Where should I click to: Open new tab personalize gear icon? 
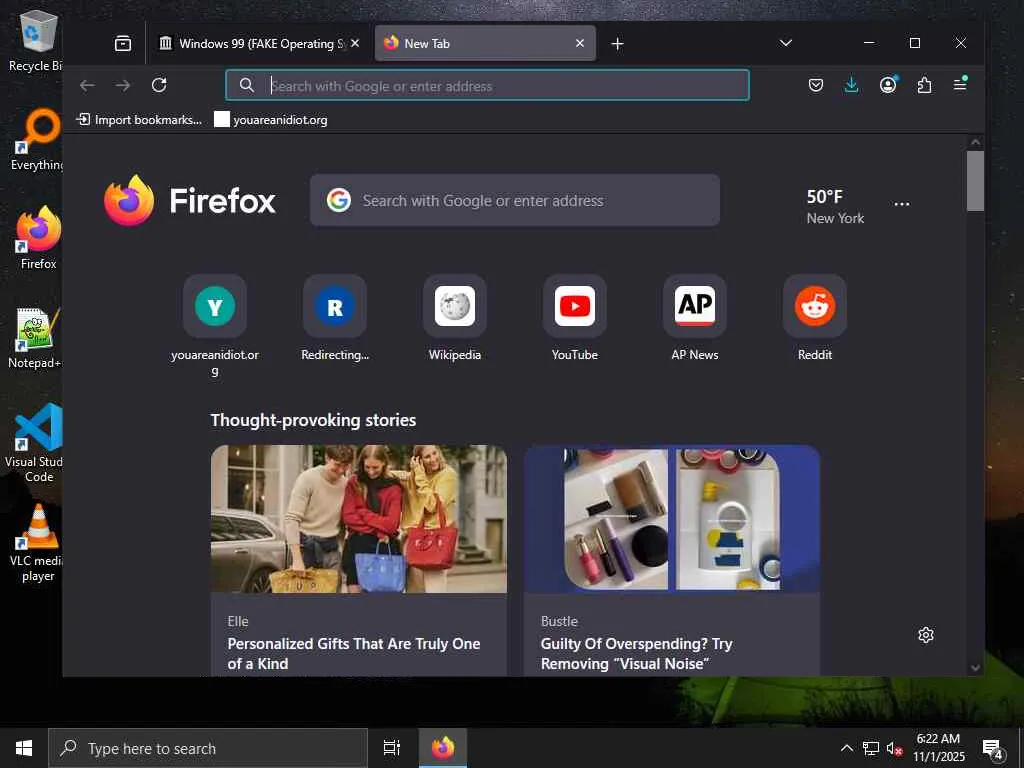pyautogui.click(x=925, y=635)
